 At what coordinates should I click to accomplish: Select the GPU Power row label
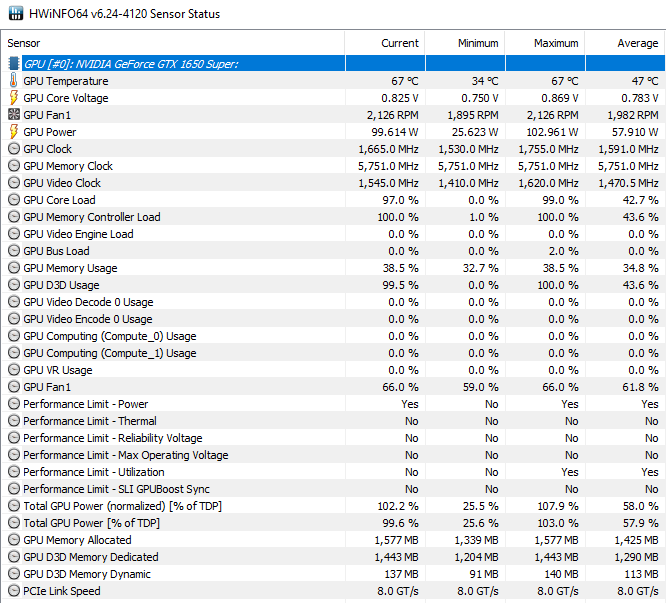(50, 132)
